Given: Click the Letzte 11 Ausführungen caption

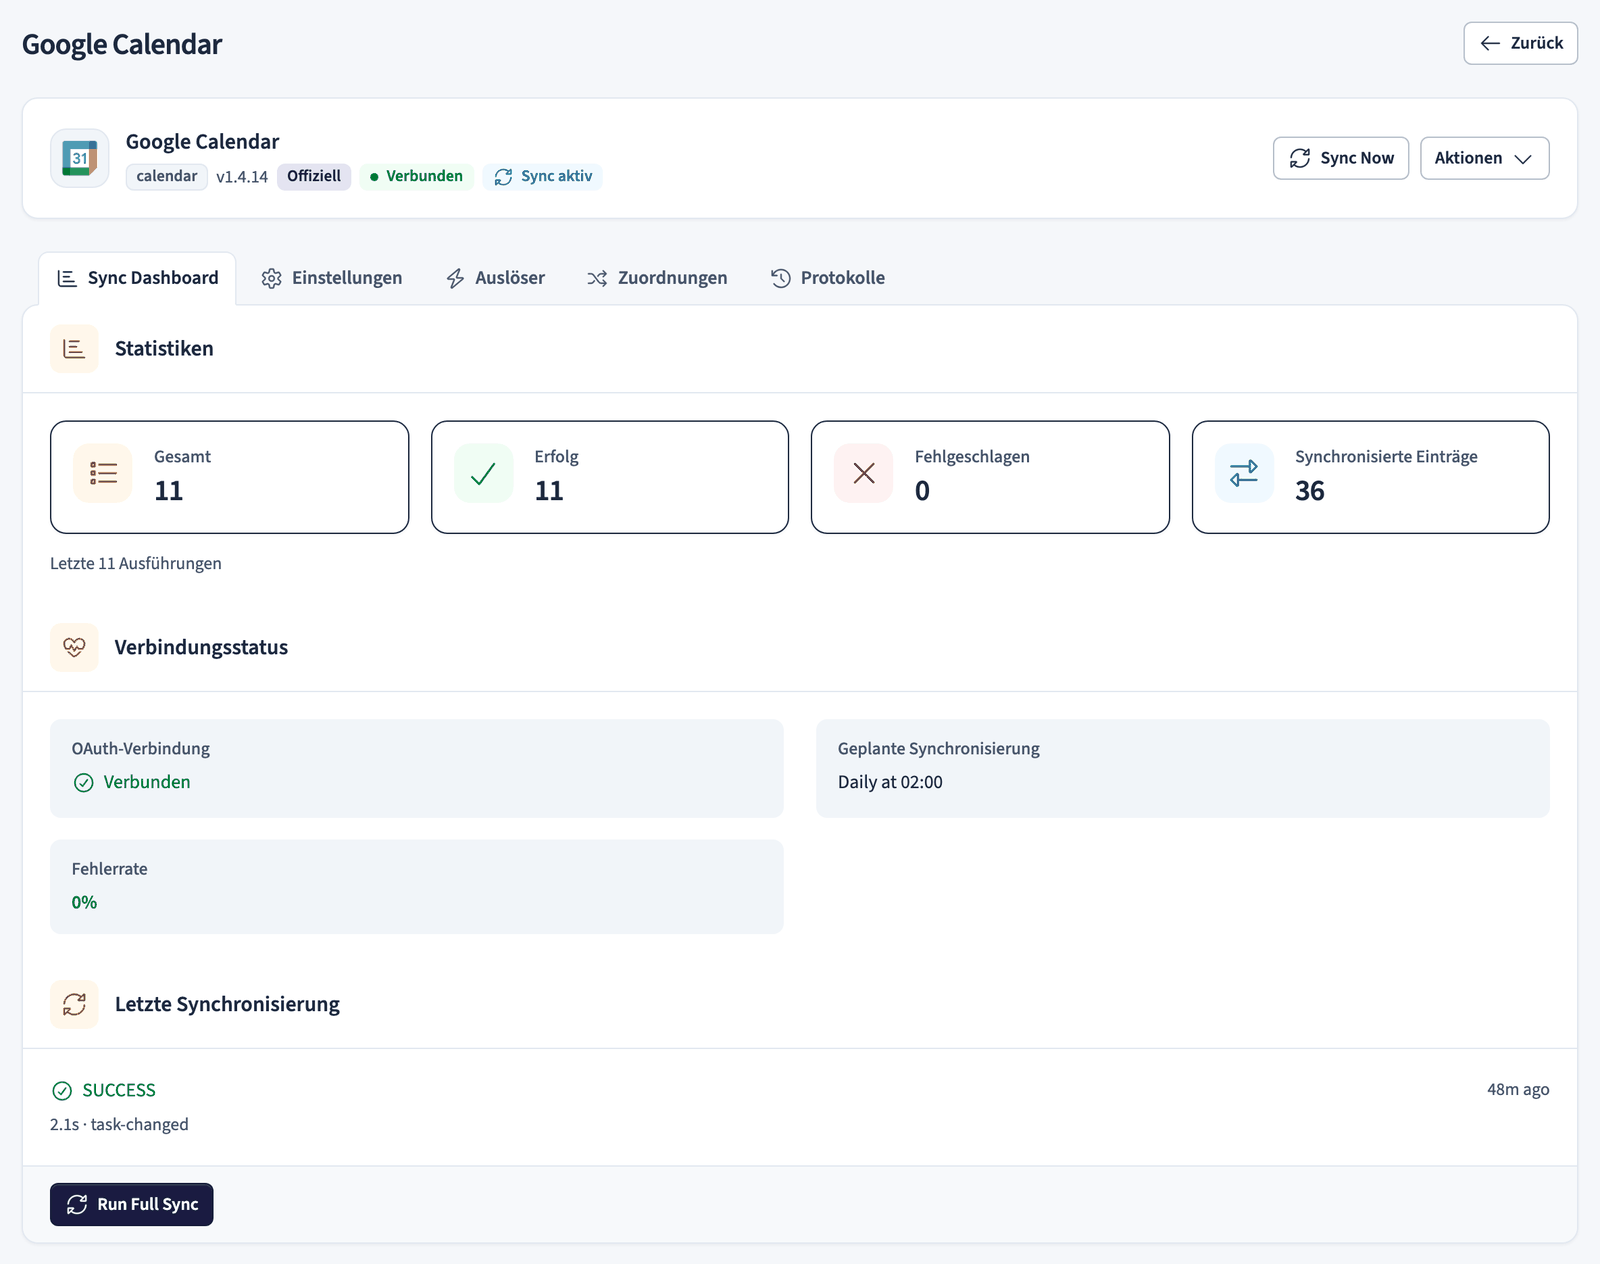Looking at the screenshot, I should (x=136, y=563).
